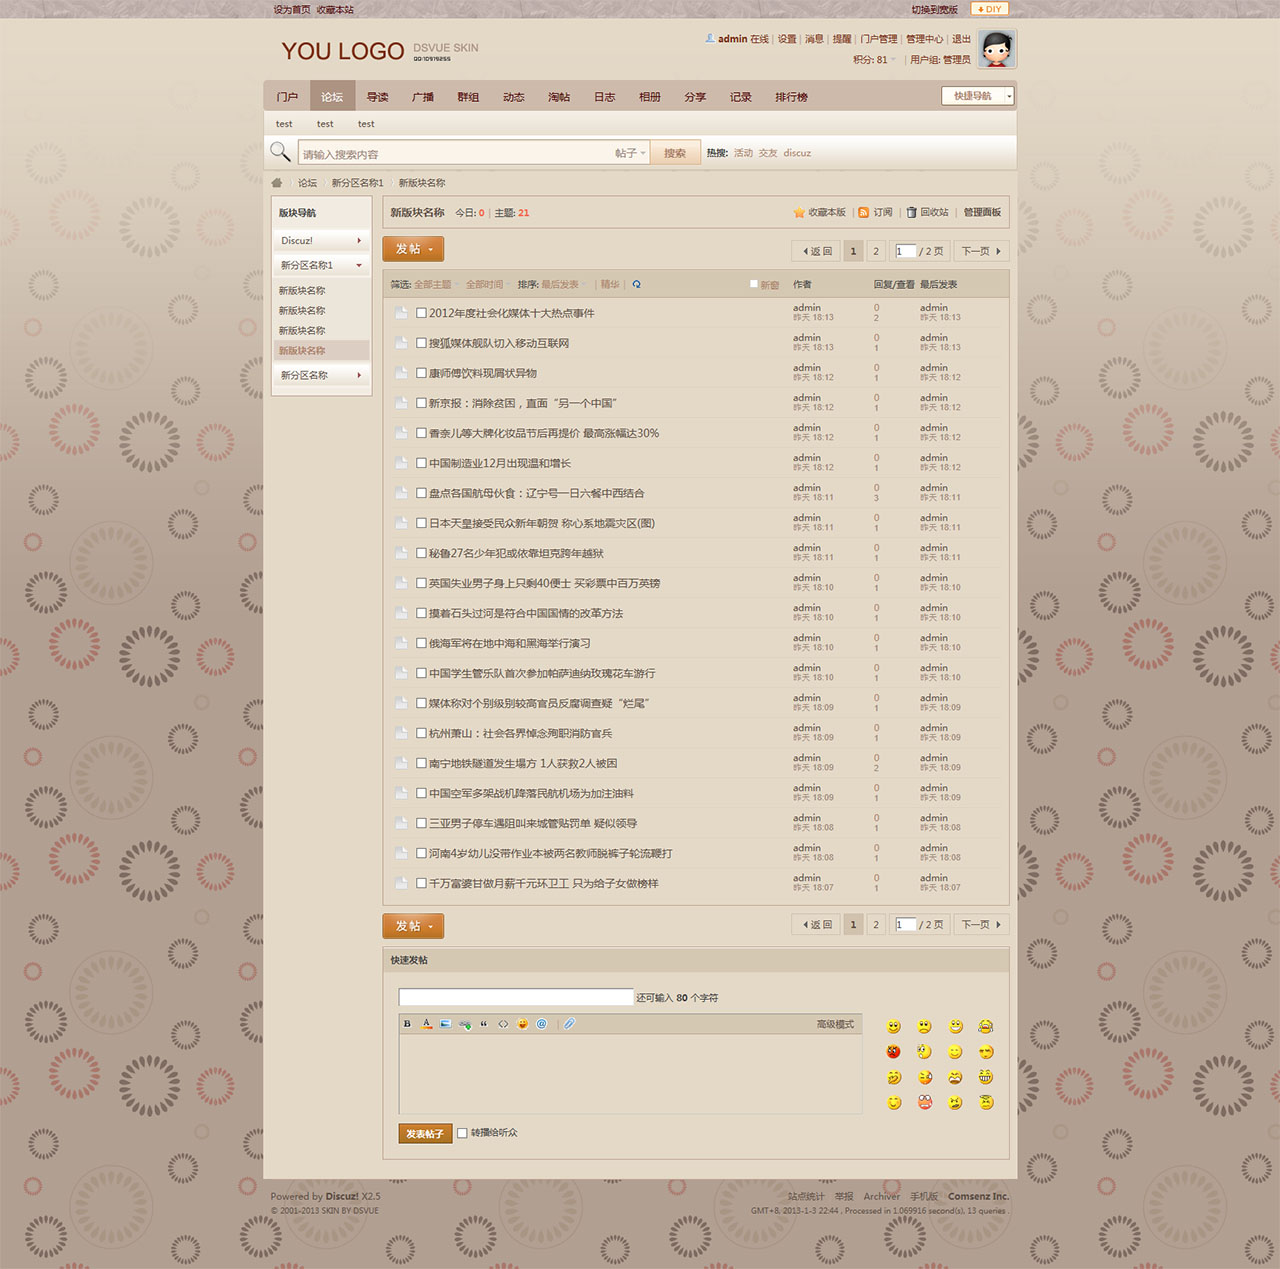Toggle the 新窗 new window checkbox

(754, 284)
